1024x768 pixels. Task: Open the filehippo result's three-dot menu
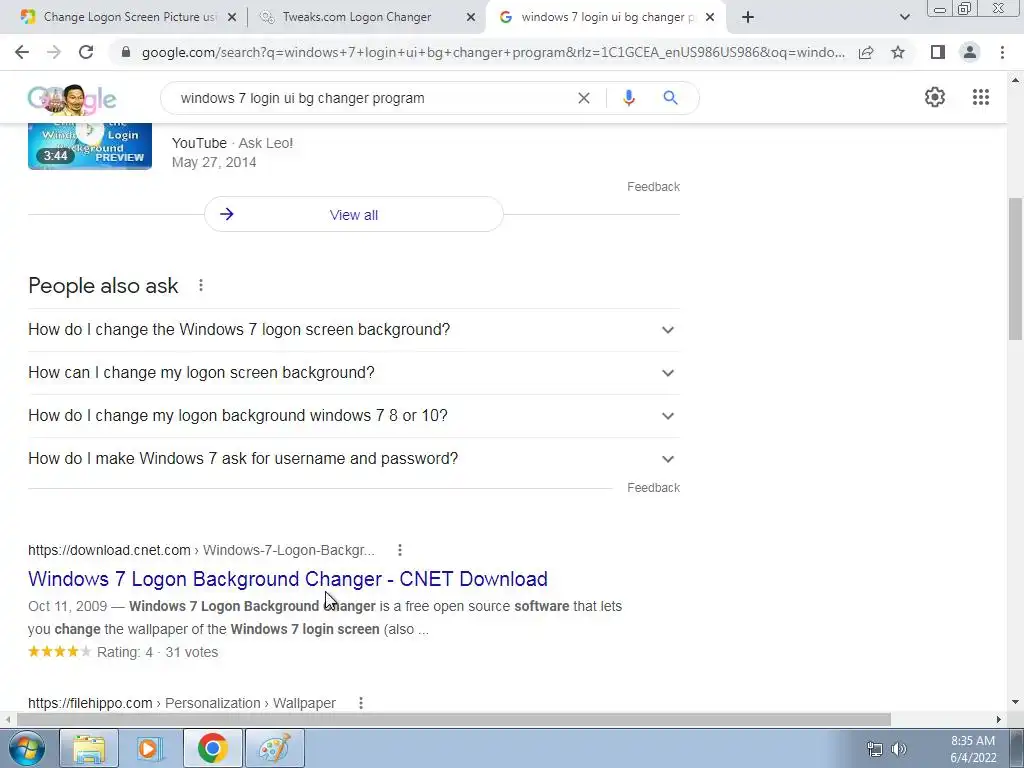point(360,703)
